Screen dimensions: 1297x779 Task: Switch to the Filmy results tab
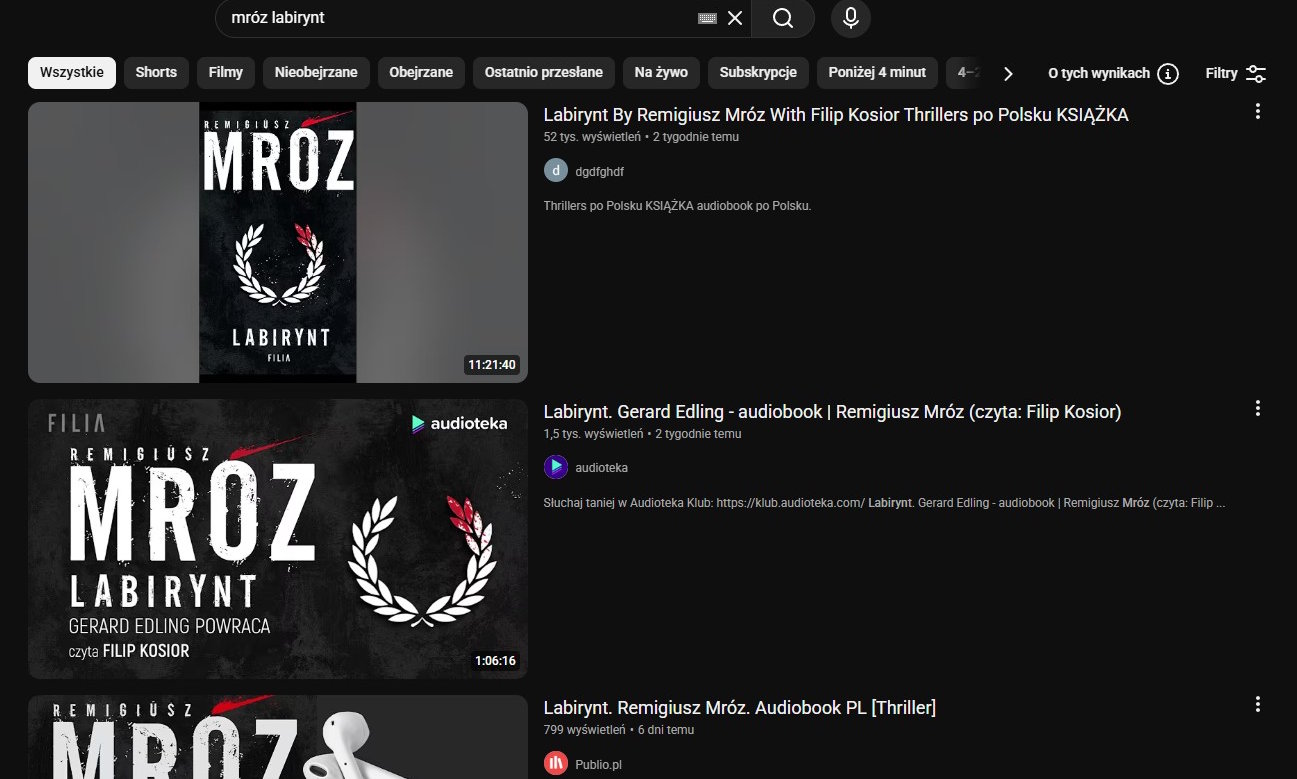(x=225, y=72)
